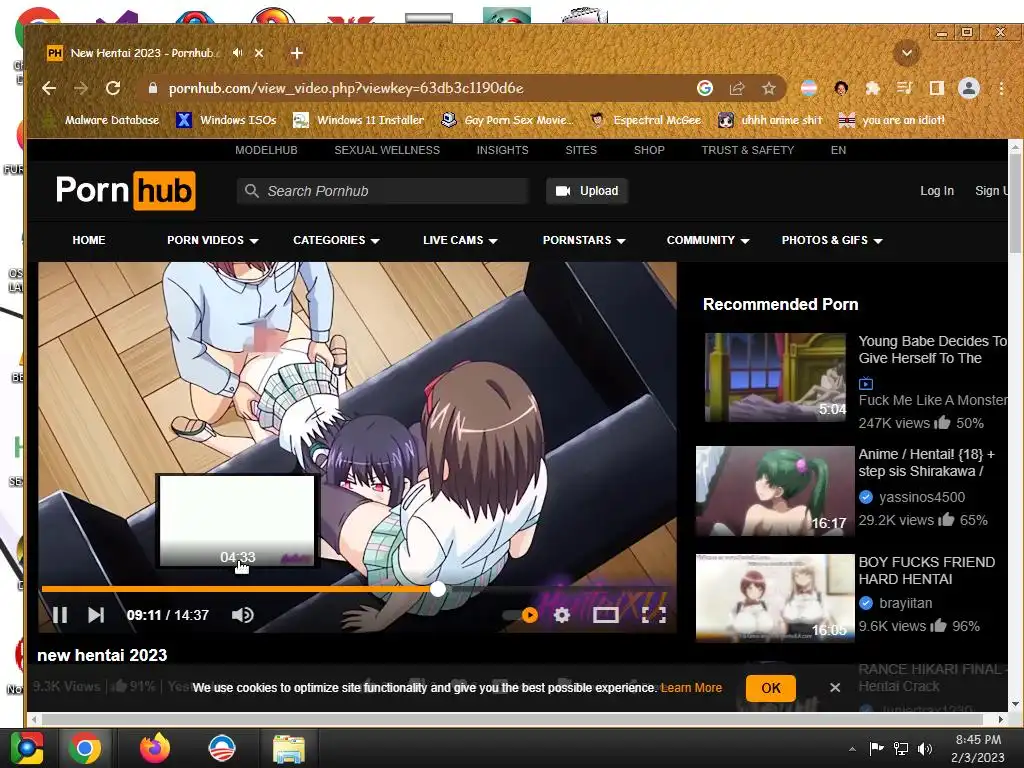Skip to the next video
Screen dimensions: 1024x768
coord(96,615)
